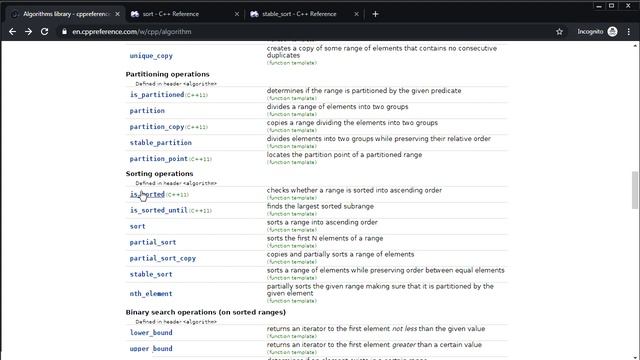The width and height of the screenshot is (640, 360).
Task: Open a new tab with the plus button
Action: pos(375,14)
